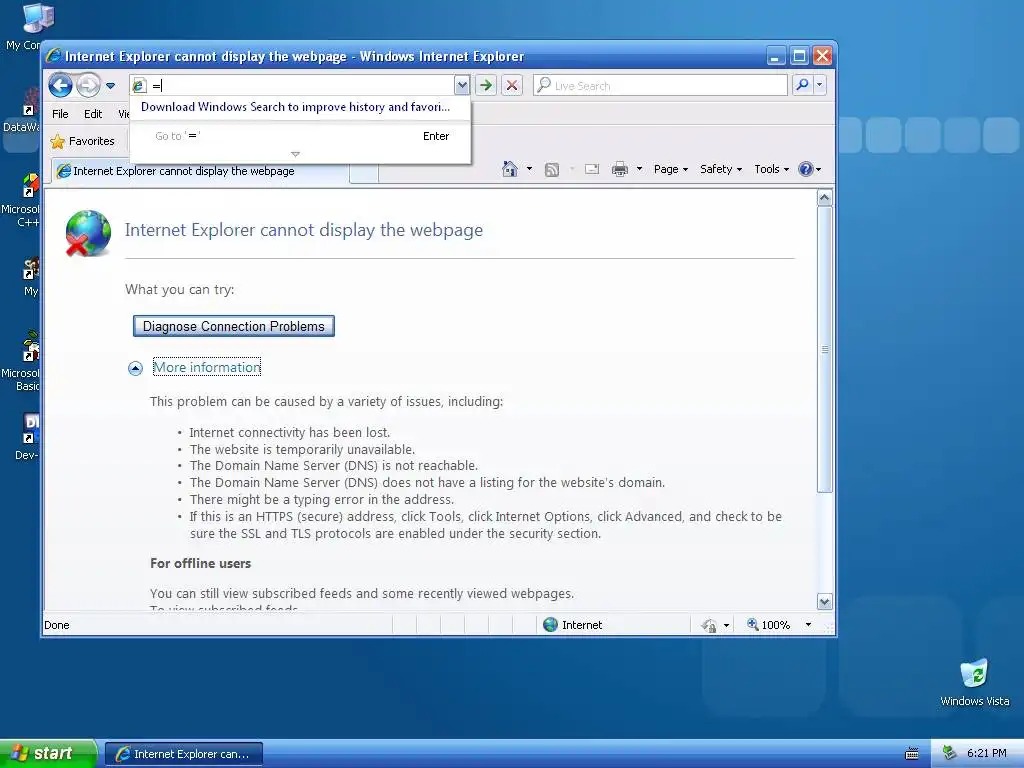Viewport: 1024px width, 768px height.
Task: Choose the Go to '=' suggestion
Action: coord(300,136)
